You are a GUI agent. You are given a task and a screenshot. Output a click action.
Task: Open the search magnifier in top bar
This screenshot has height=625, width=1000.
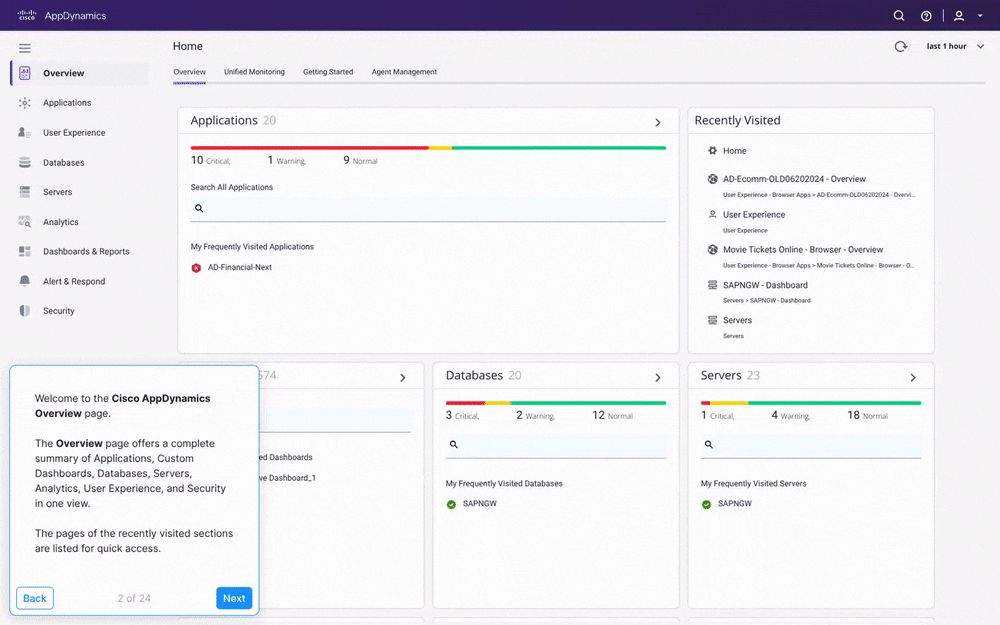(899, 15)
